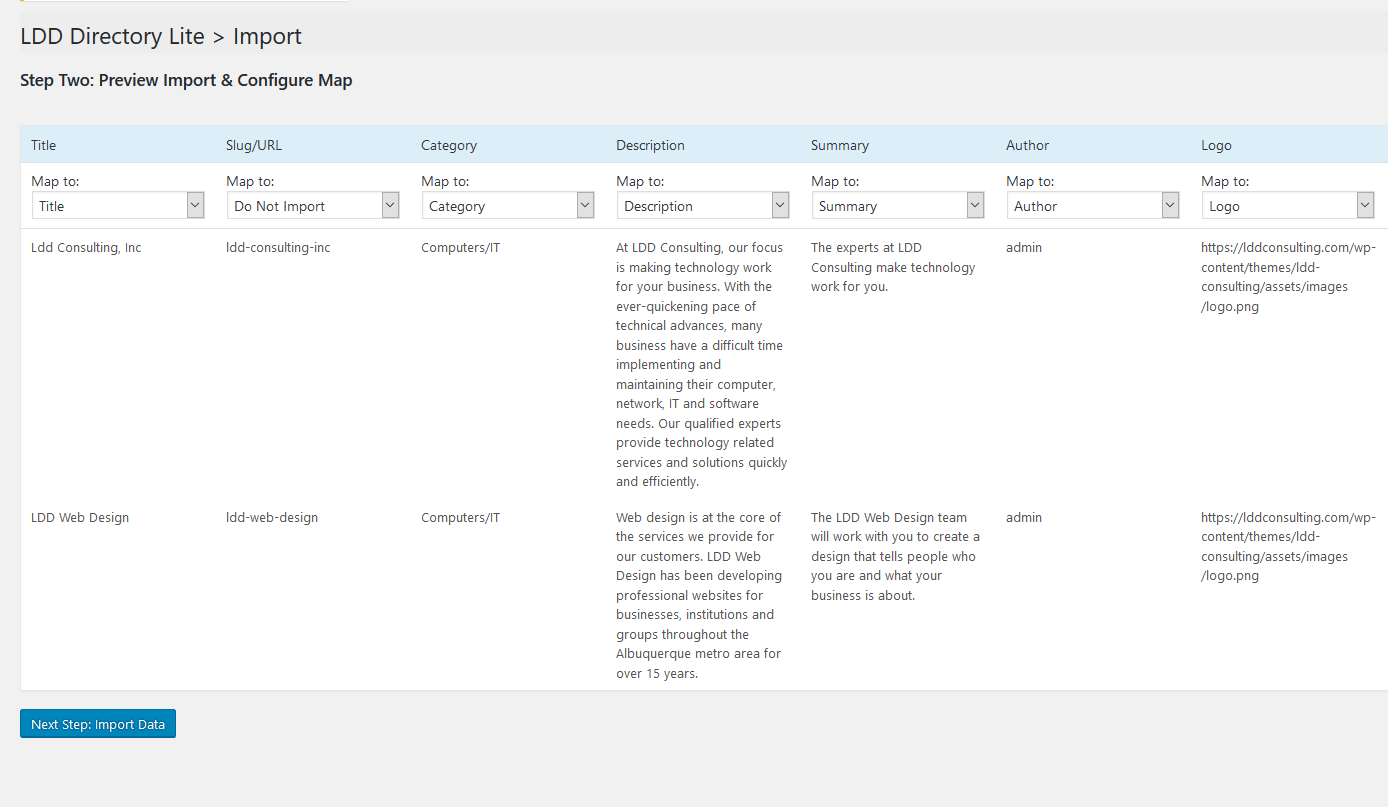The image size is (1388, 807).
Task: Select 'Ldd Consulting, Inc' title cell
Action: (86, 247)
